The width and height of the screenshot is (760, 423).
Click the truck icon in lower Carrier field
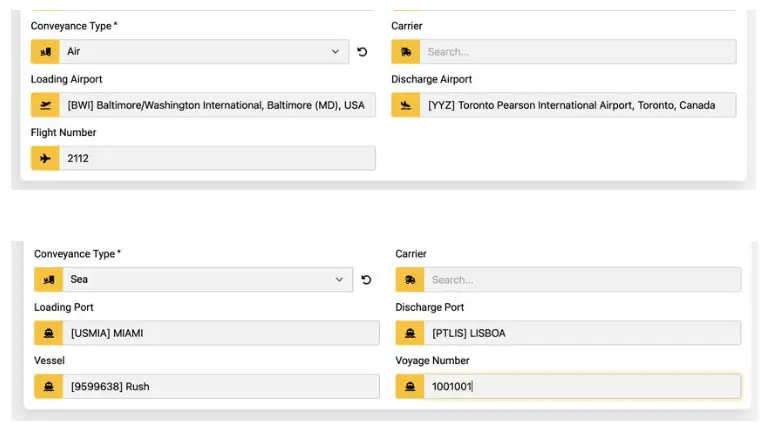[410, 280]
